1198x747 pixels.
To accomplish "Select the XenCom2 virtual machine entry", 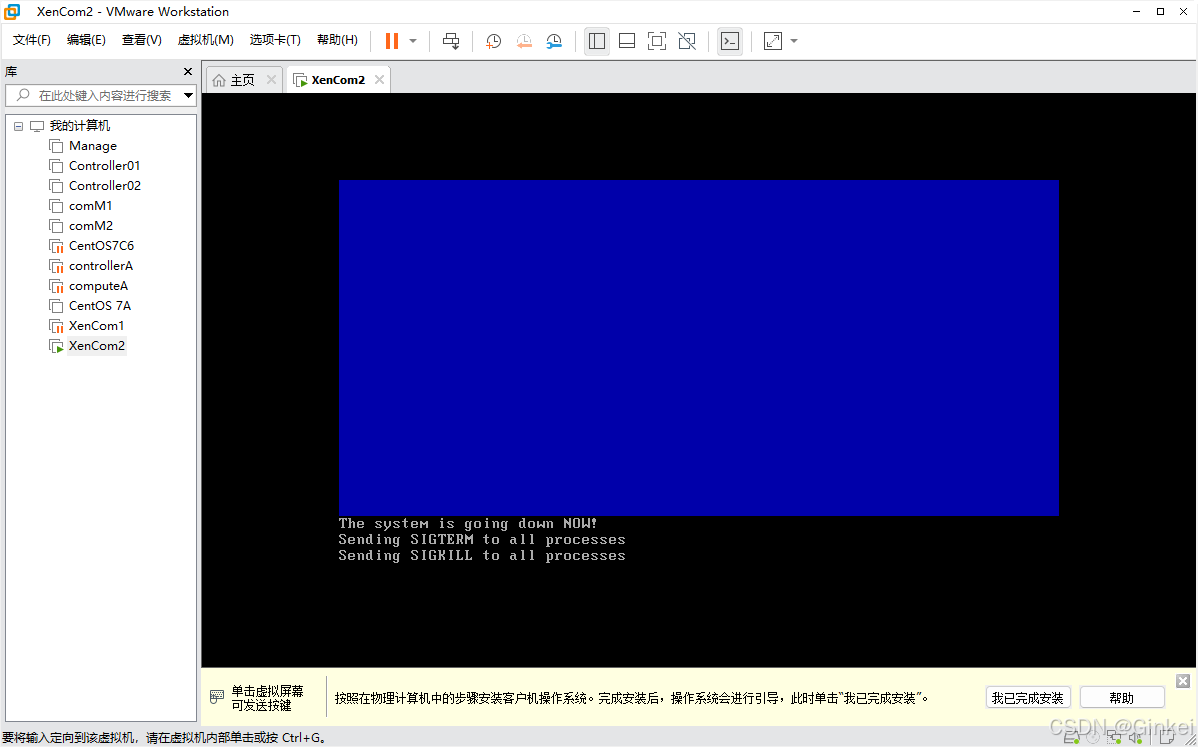I will click(96, 346).
